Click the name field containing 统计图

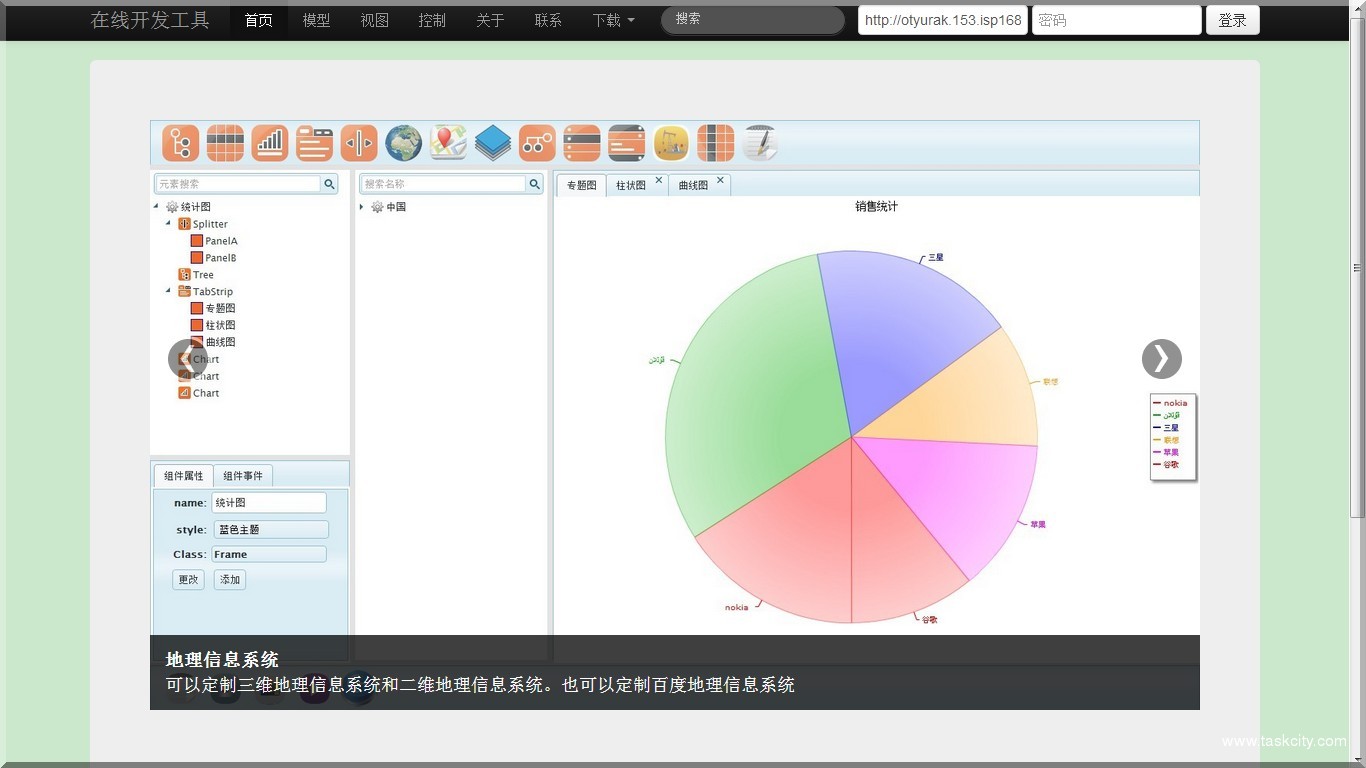click(x=269, y=503)
